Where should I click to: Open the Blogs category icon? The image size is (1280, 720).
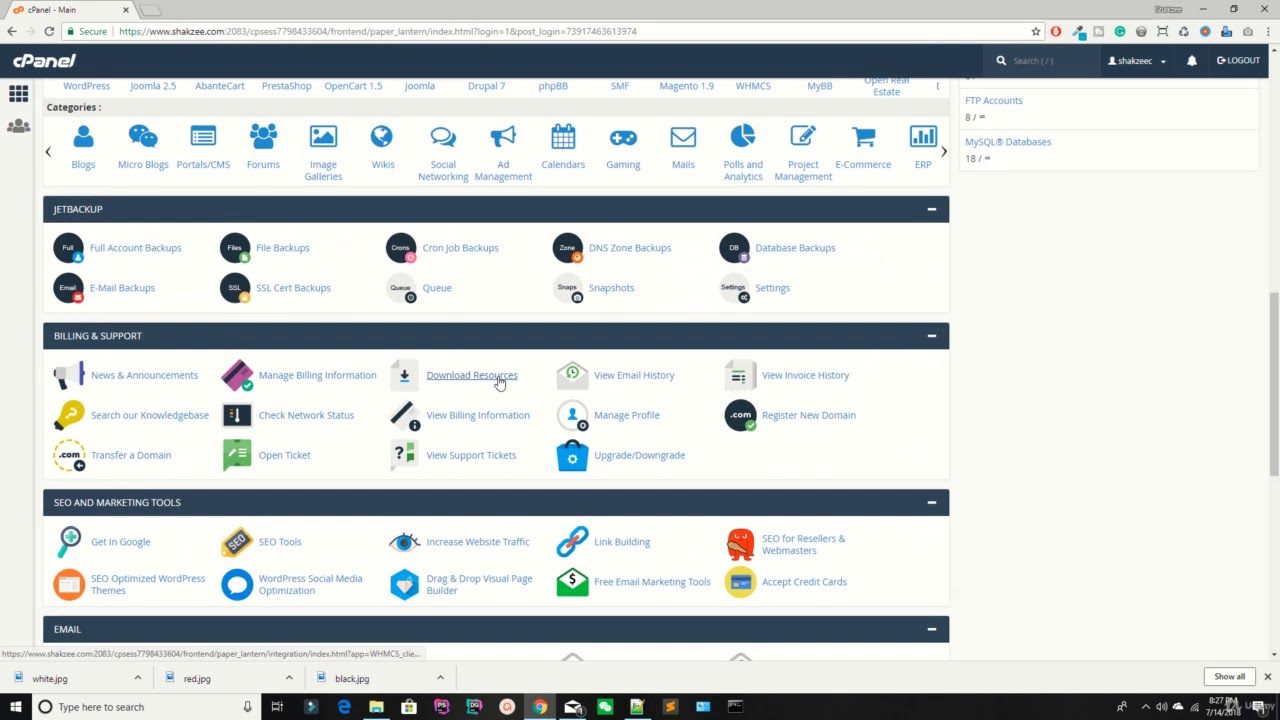point(83,136)
